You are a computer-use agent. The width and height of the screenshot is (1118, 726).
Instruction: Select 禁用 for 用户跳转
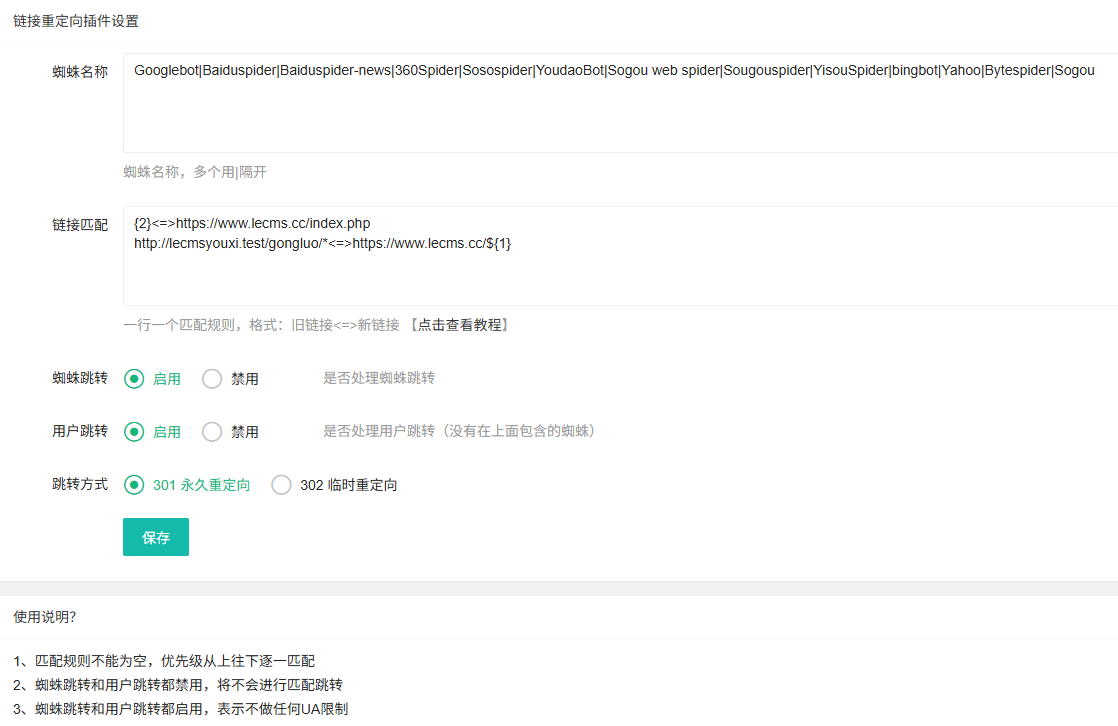point(212,432)
